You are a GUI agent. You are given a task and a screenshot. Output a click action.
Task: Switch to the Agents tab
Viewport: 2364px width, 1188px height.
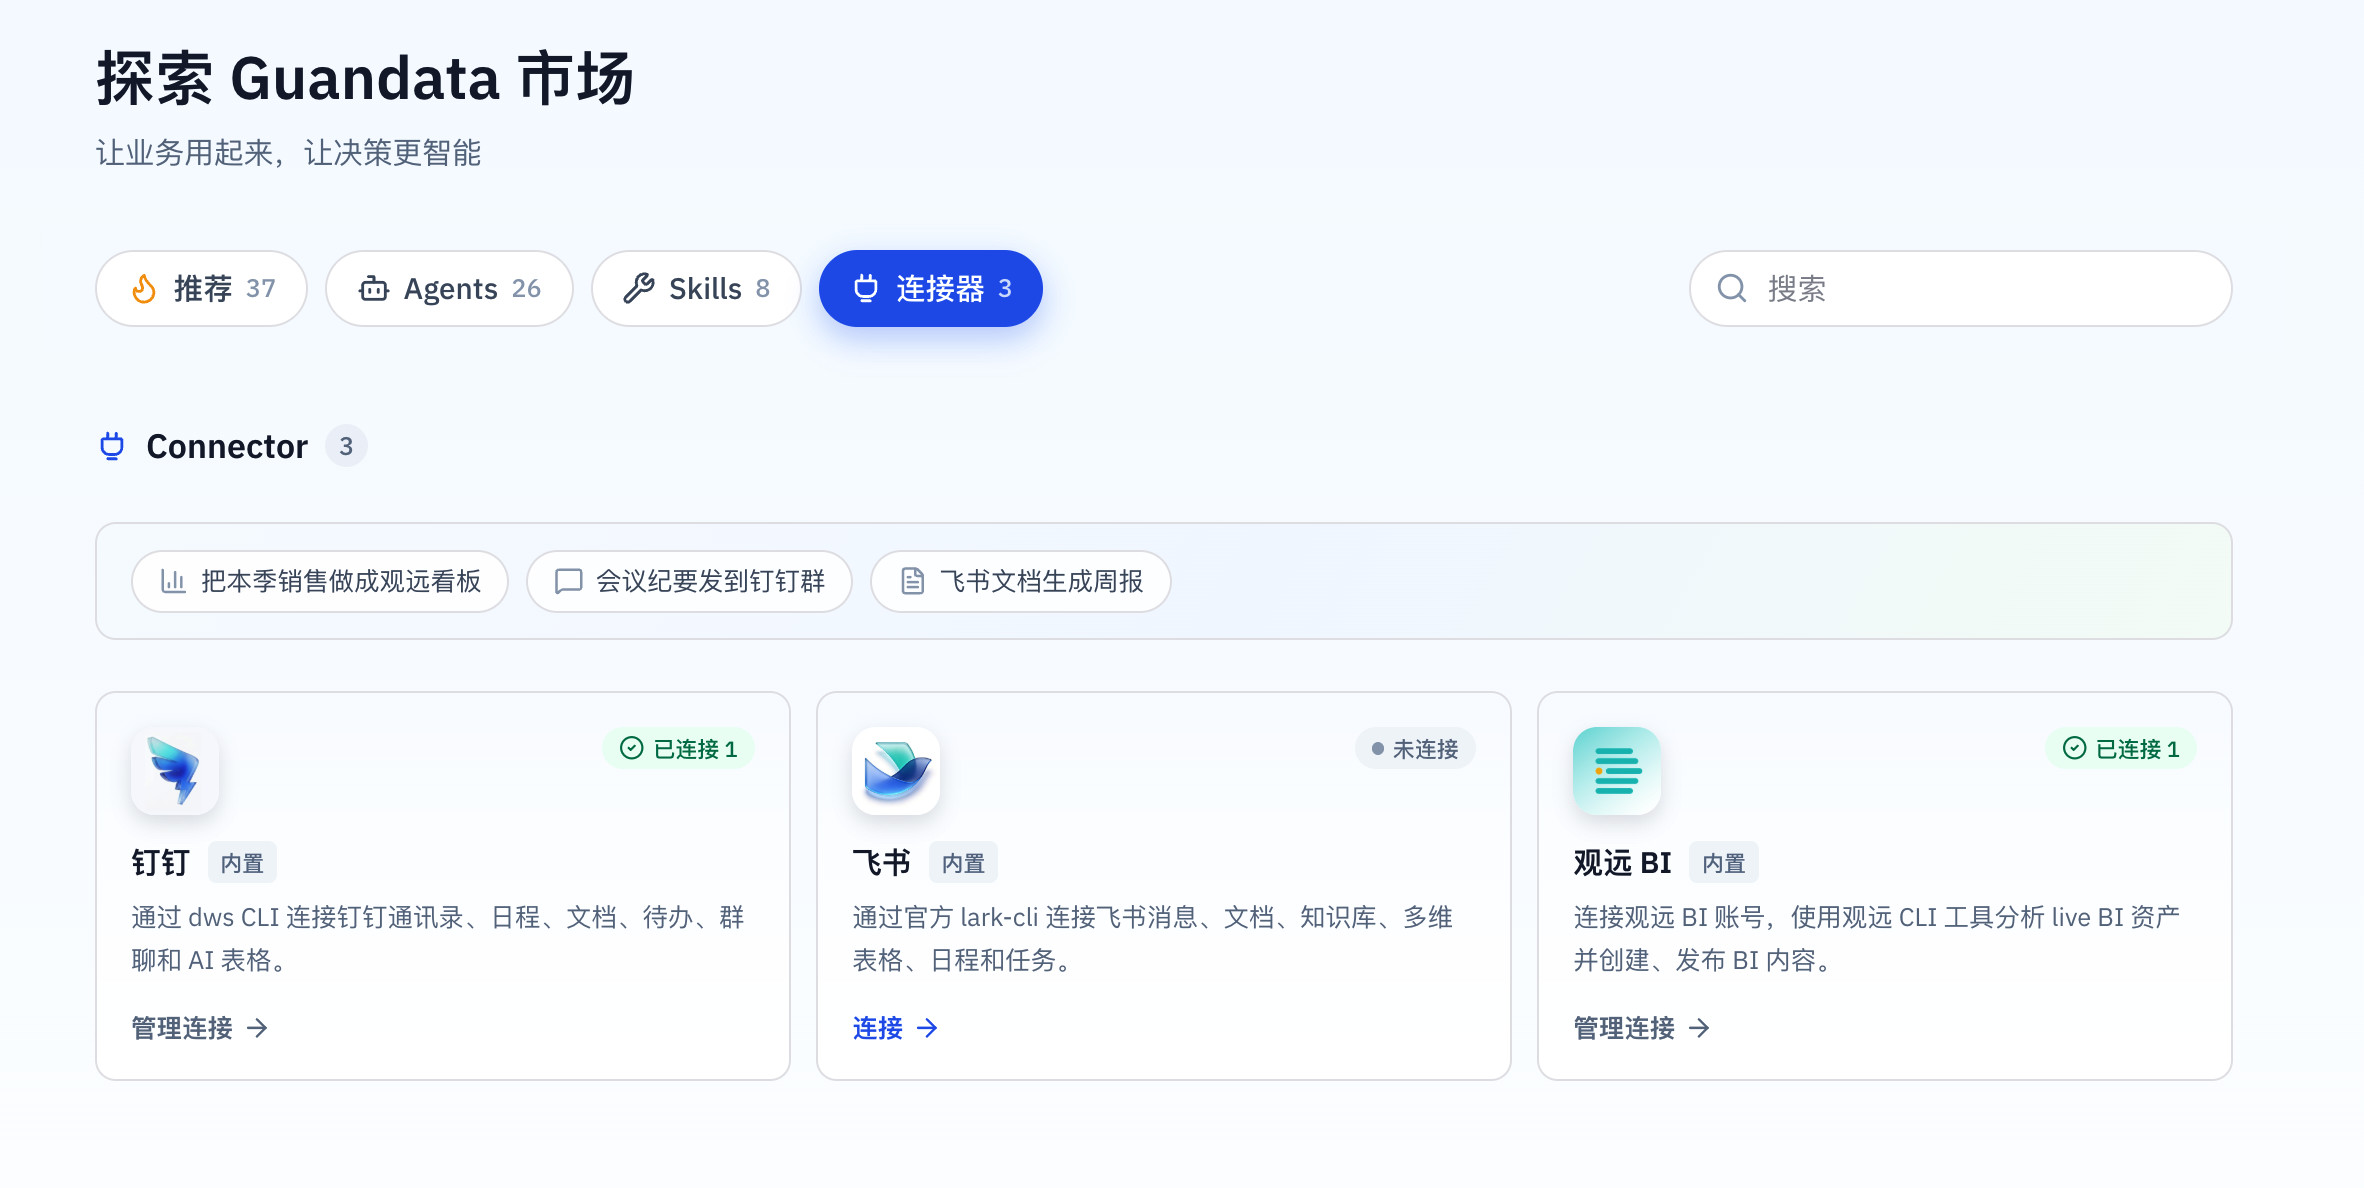pos(449,288)
